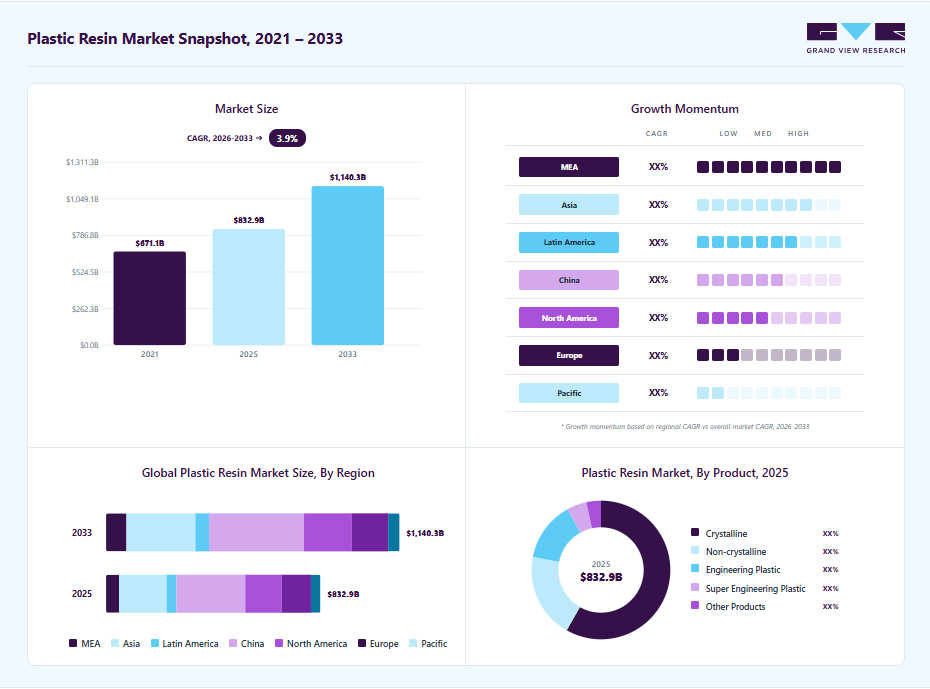Click the Europe legend swatch under region chart
Image resolution: width=930 pixels, height=689 pixels.
pos(362,643)
